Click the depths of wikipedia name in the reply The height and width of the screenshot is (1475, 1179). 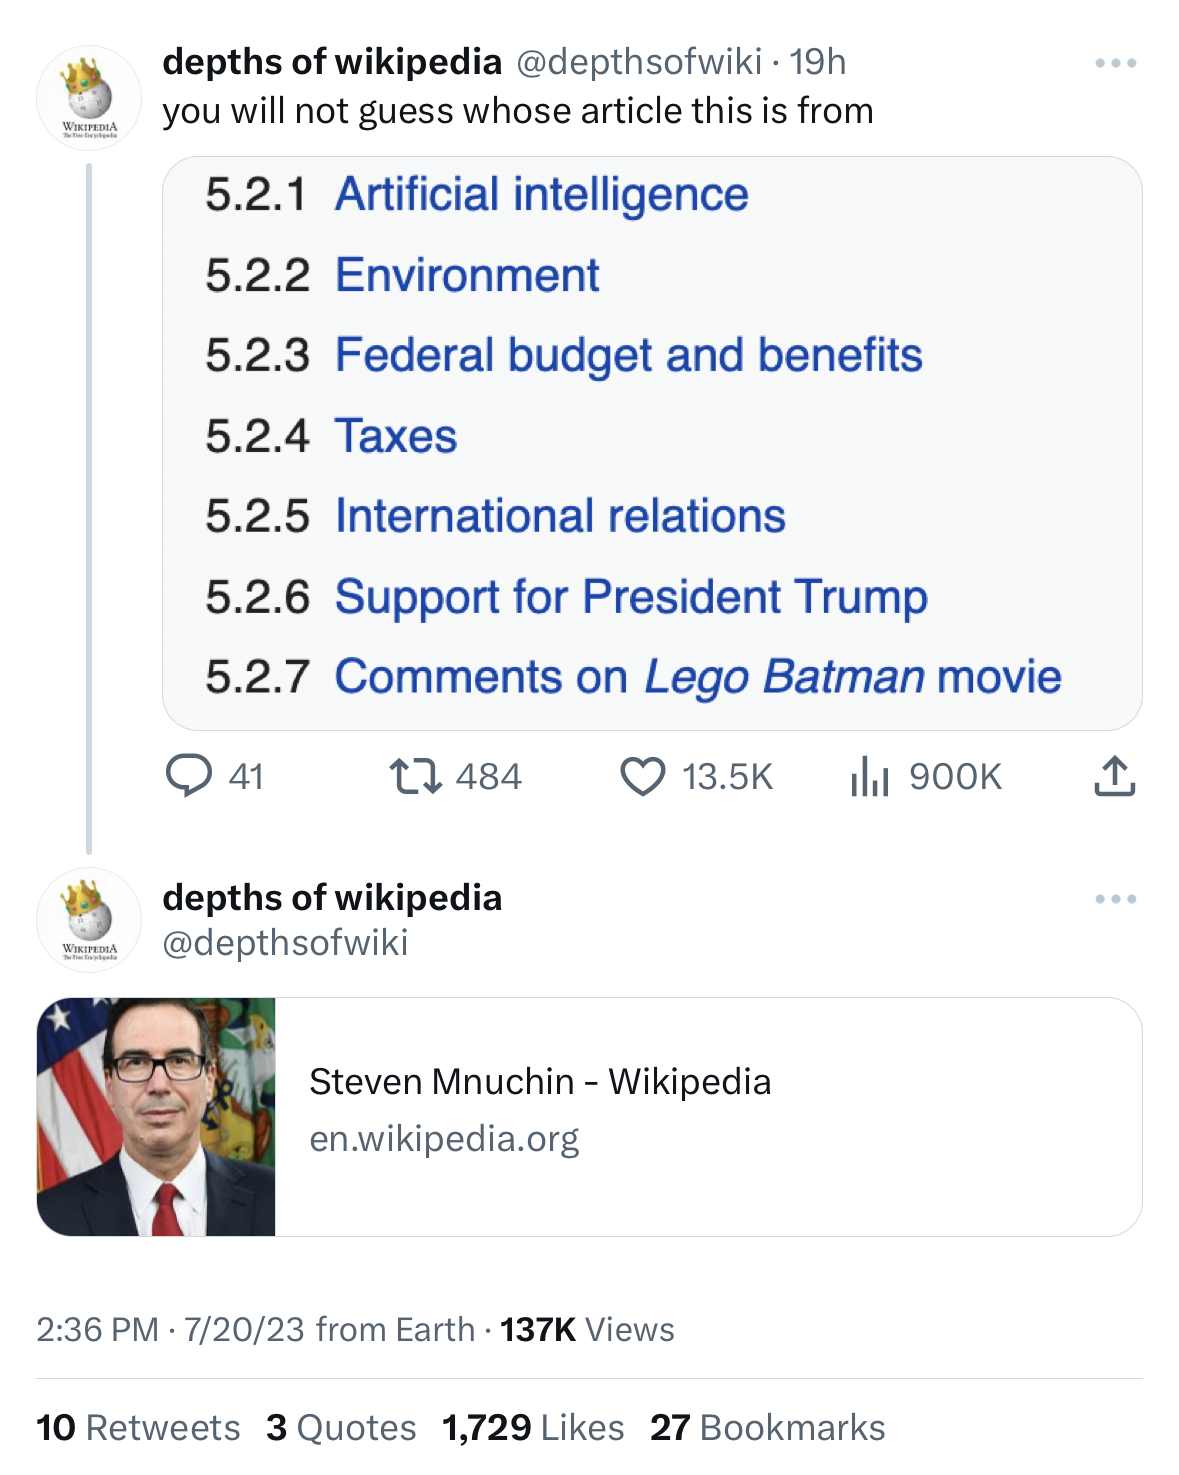click(x=332, y=898)
